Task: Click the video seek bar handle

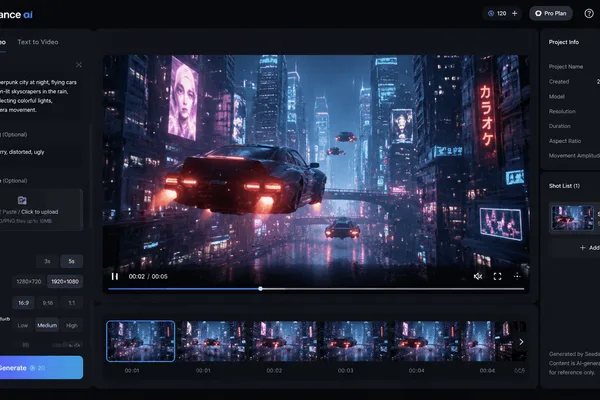Action: pyautogui.click(x=260, y=289)
